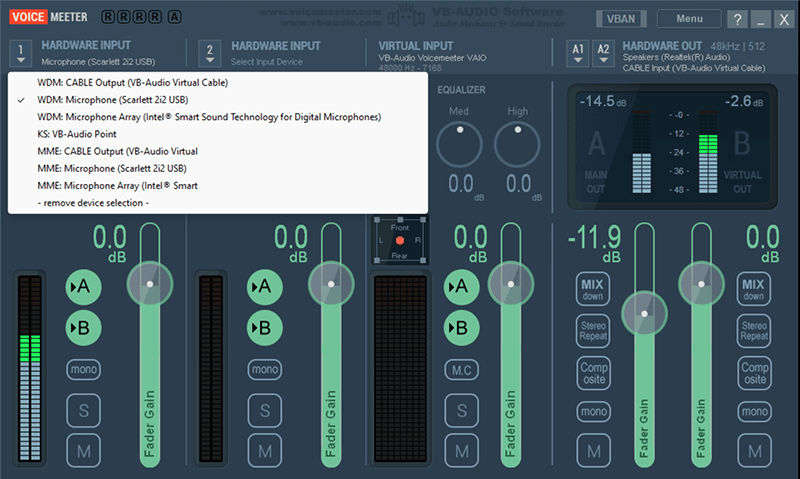
Task: Toggle bus B routing on Hardware Input 2
Action: click(264, 327)
